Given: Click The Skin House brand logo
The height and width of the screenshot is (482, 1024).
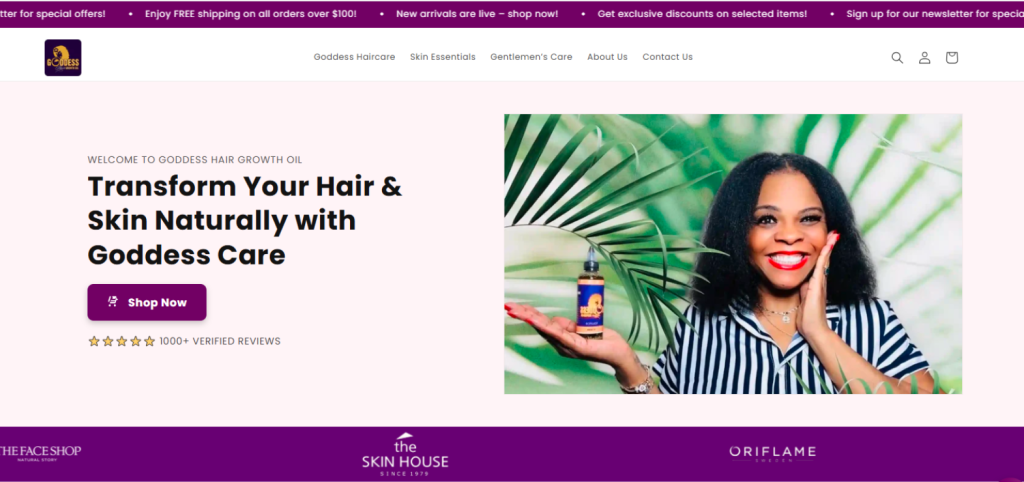Looking at the screenshot, I should pyautogui.click(x=405, y=454).
